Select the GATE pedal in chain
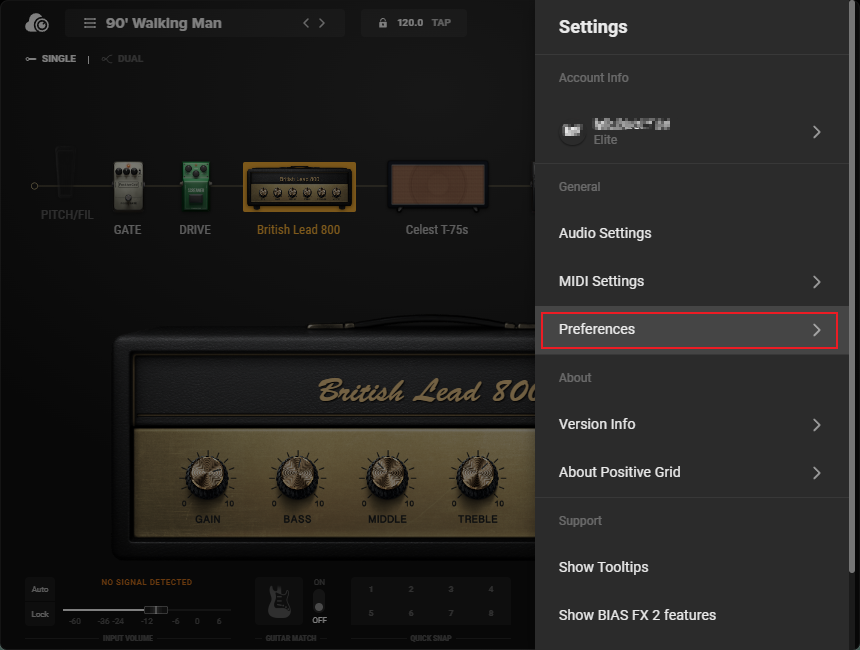Screen dimensions: 860x650 tap(128, 186)
